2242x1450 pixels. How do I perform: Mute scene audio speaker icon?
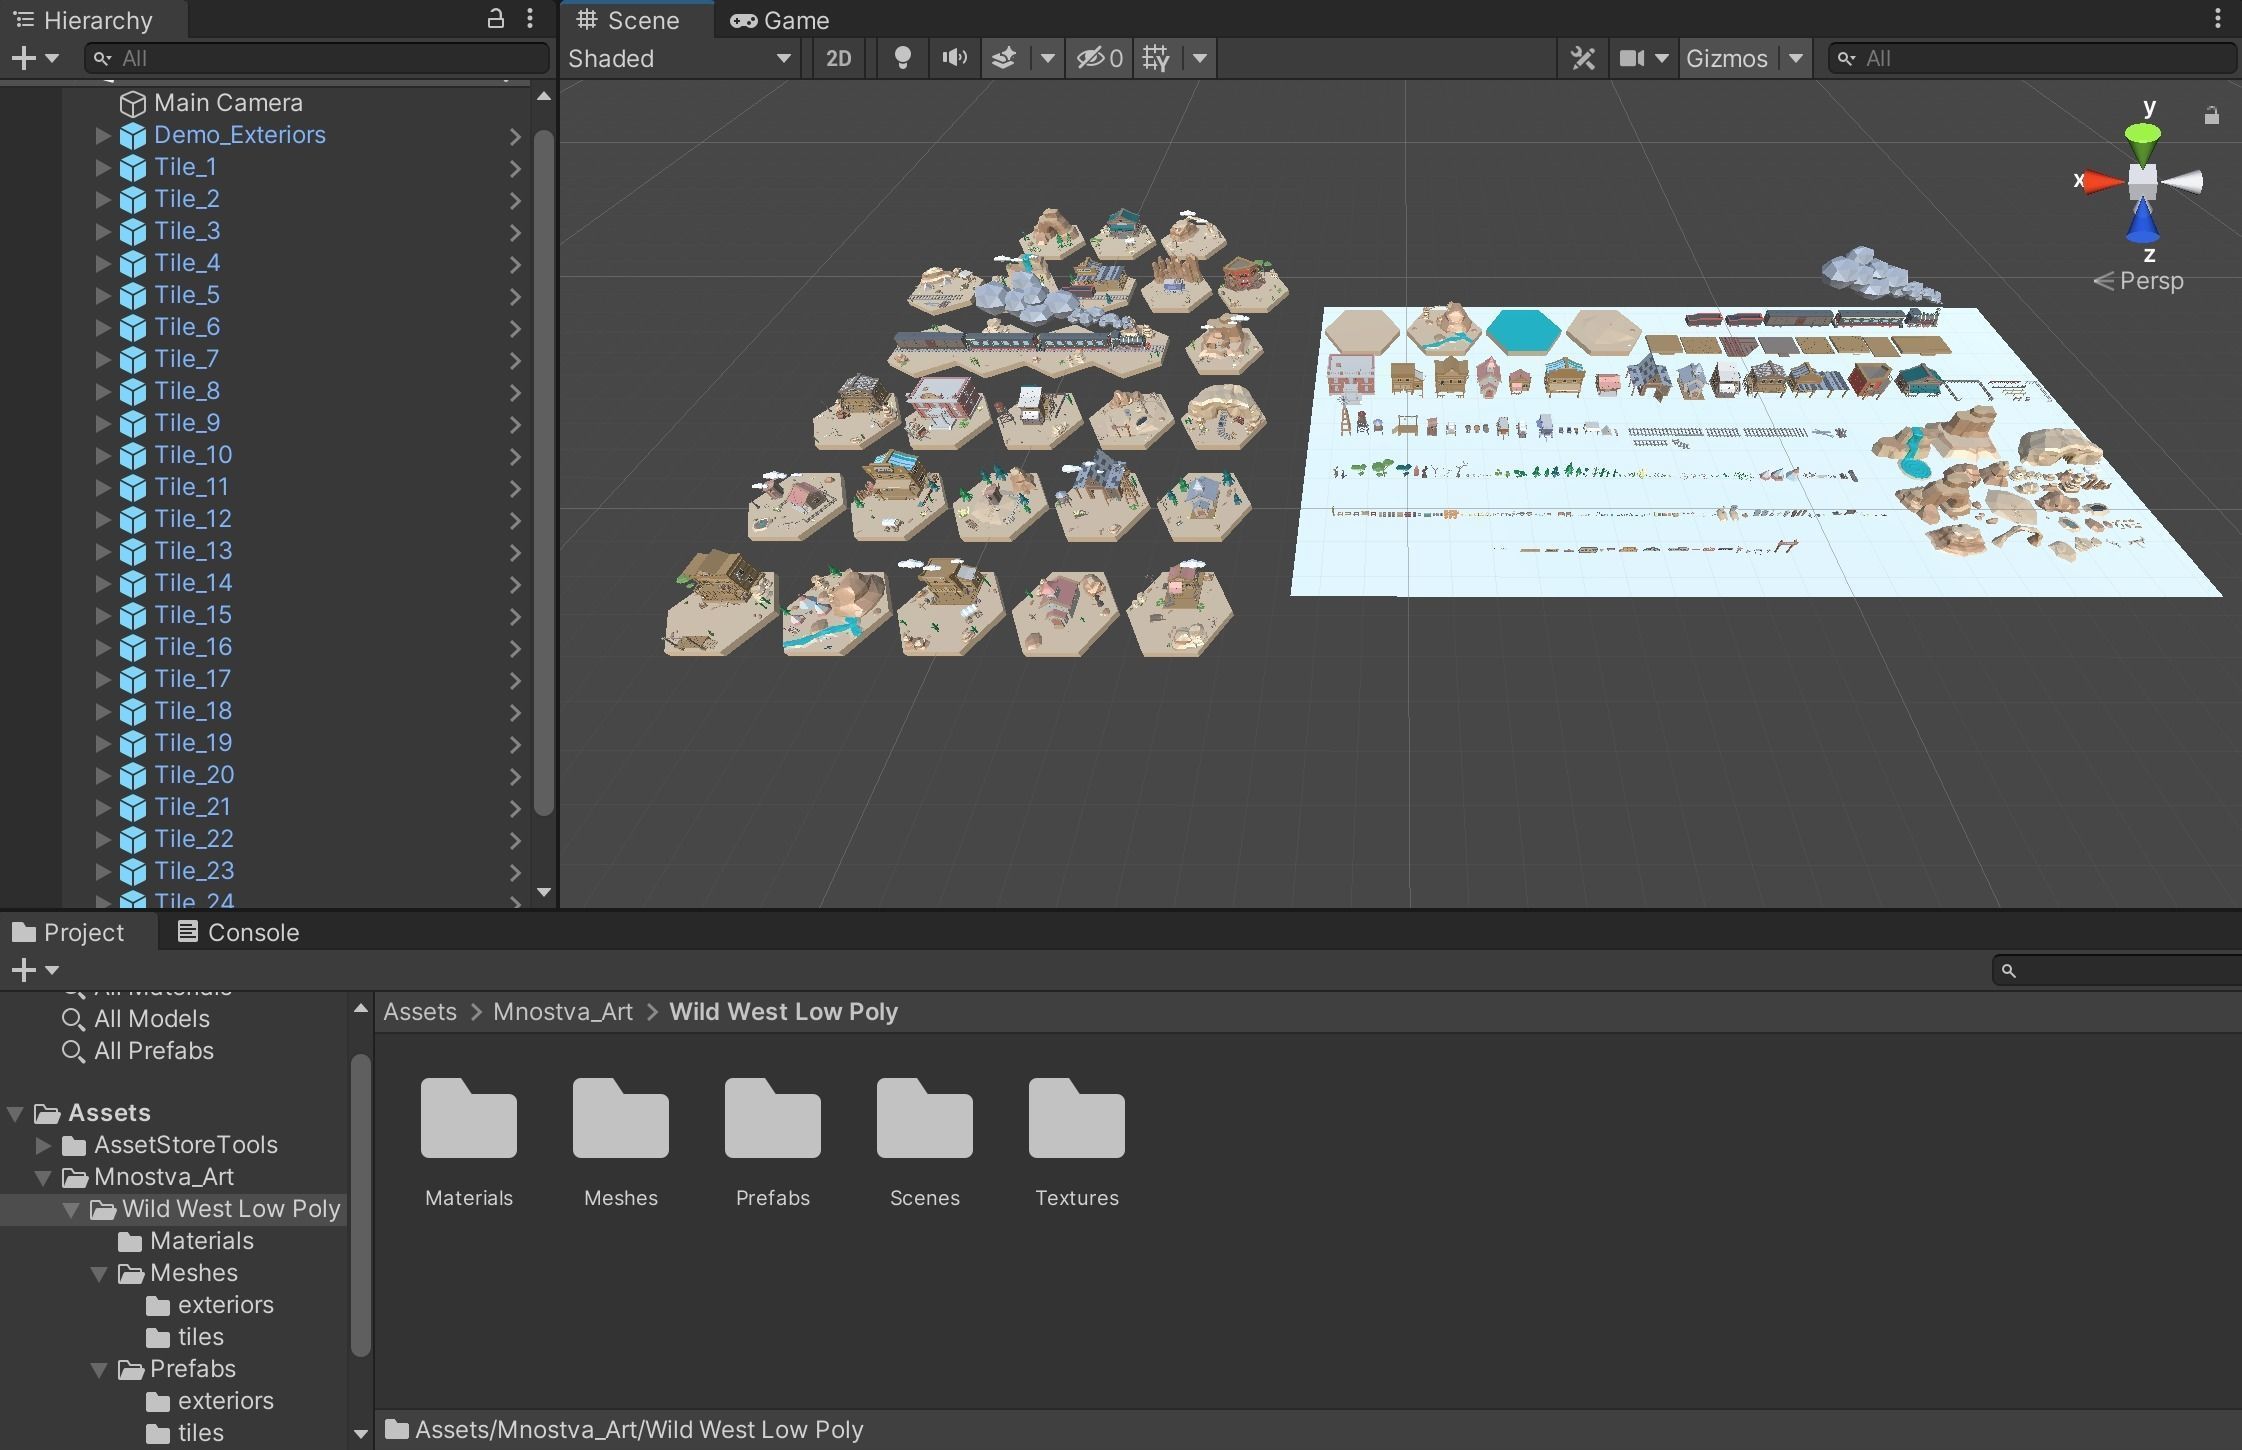click(954, 58)
